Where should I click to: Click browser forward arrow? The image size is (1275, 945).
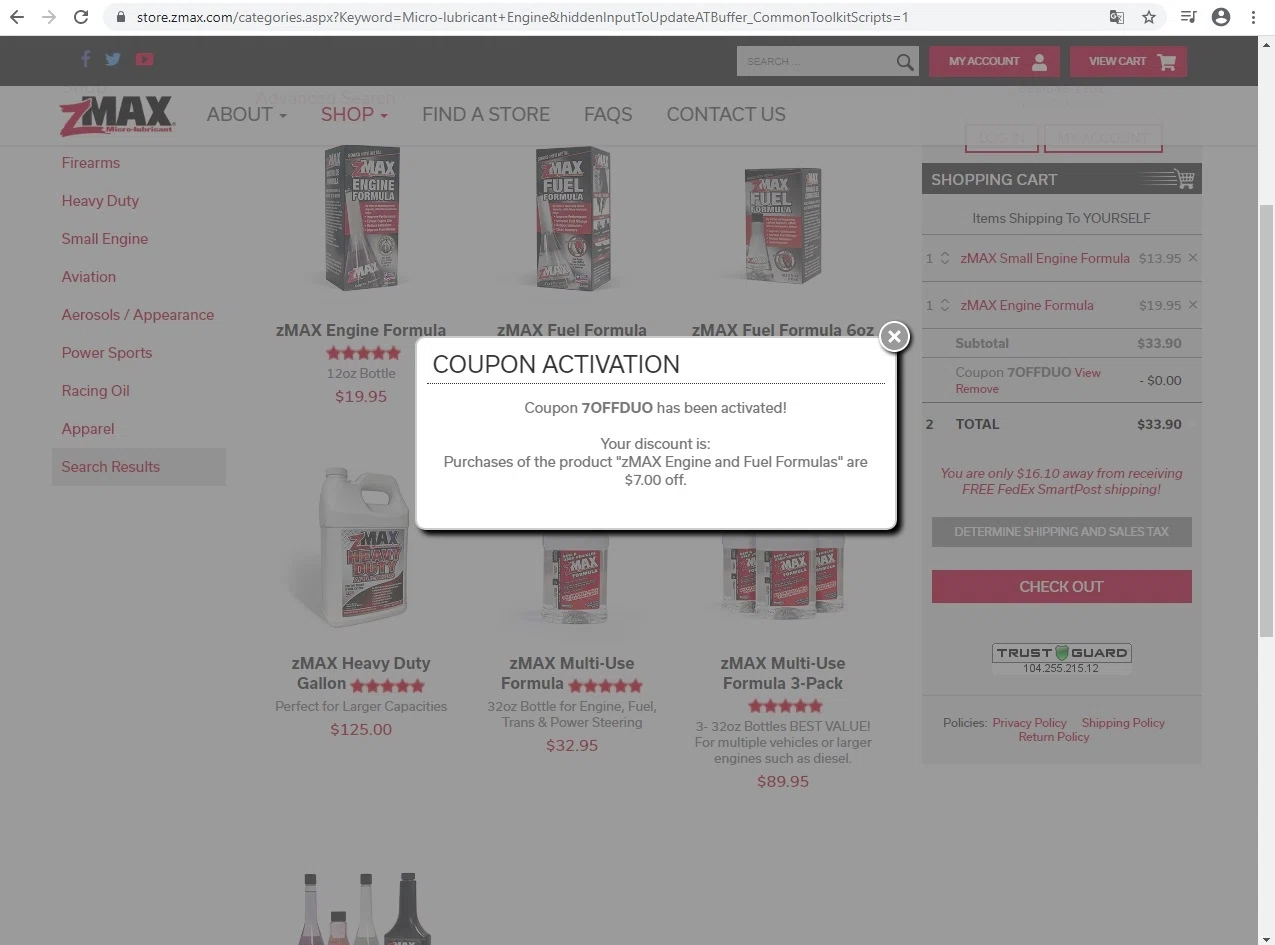tap(49, 17)
